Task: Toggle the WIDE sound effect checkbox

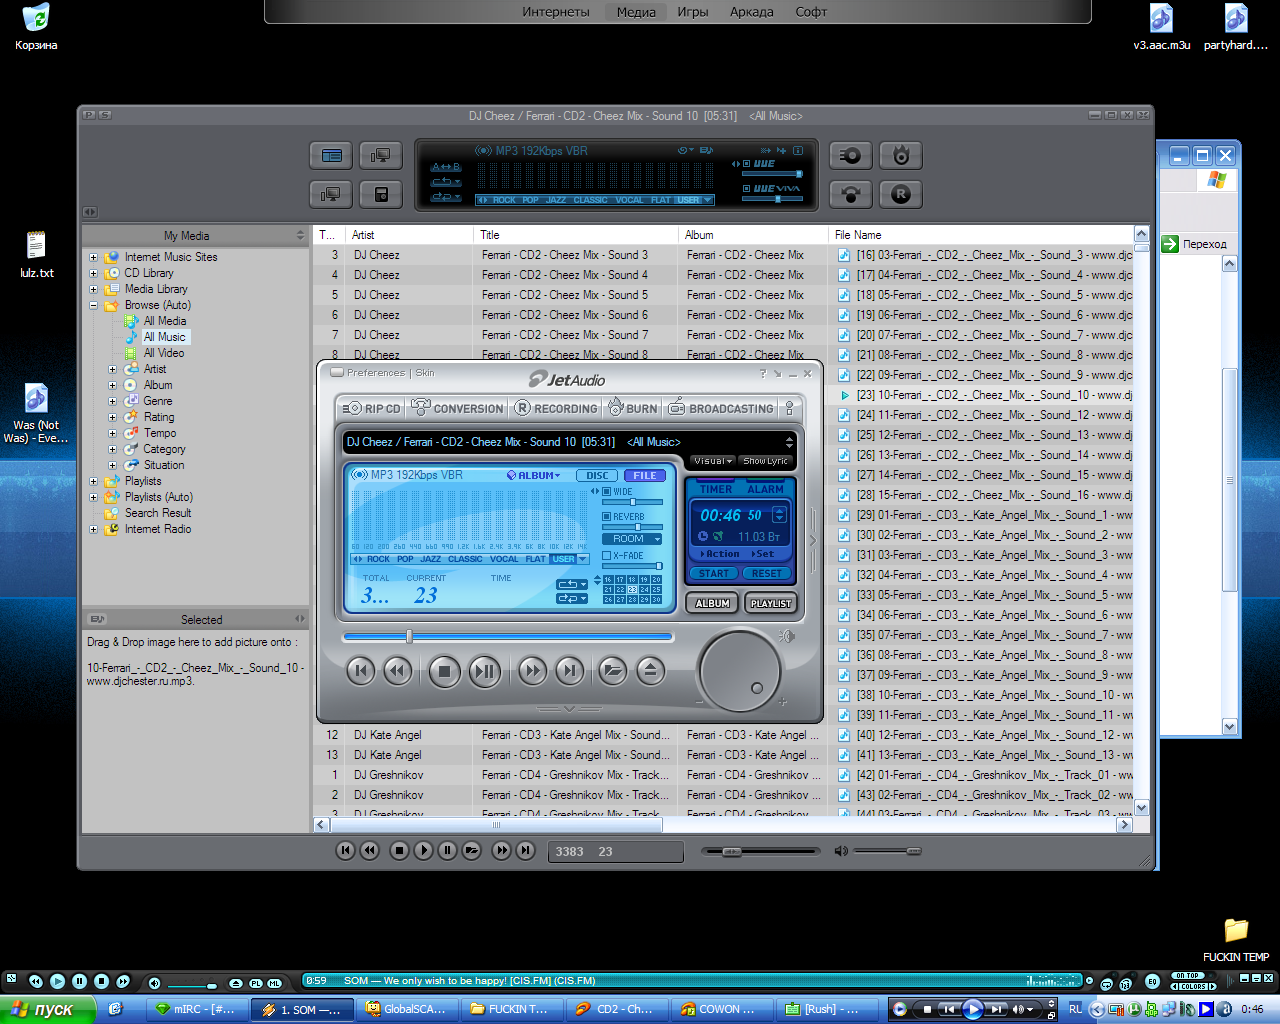Action: pyautogui.click(x=606, y=491)
